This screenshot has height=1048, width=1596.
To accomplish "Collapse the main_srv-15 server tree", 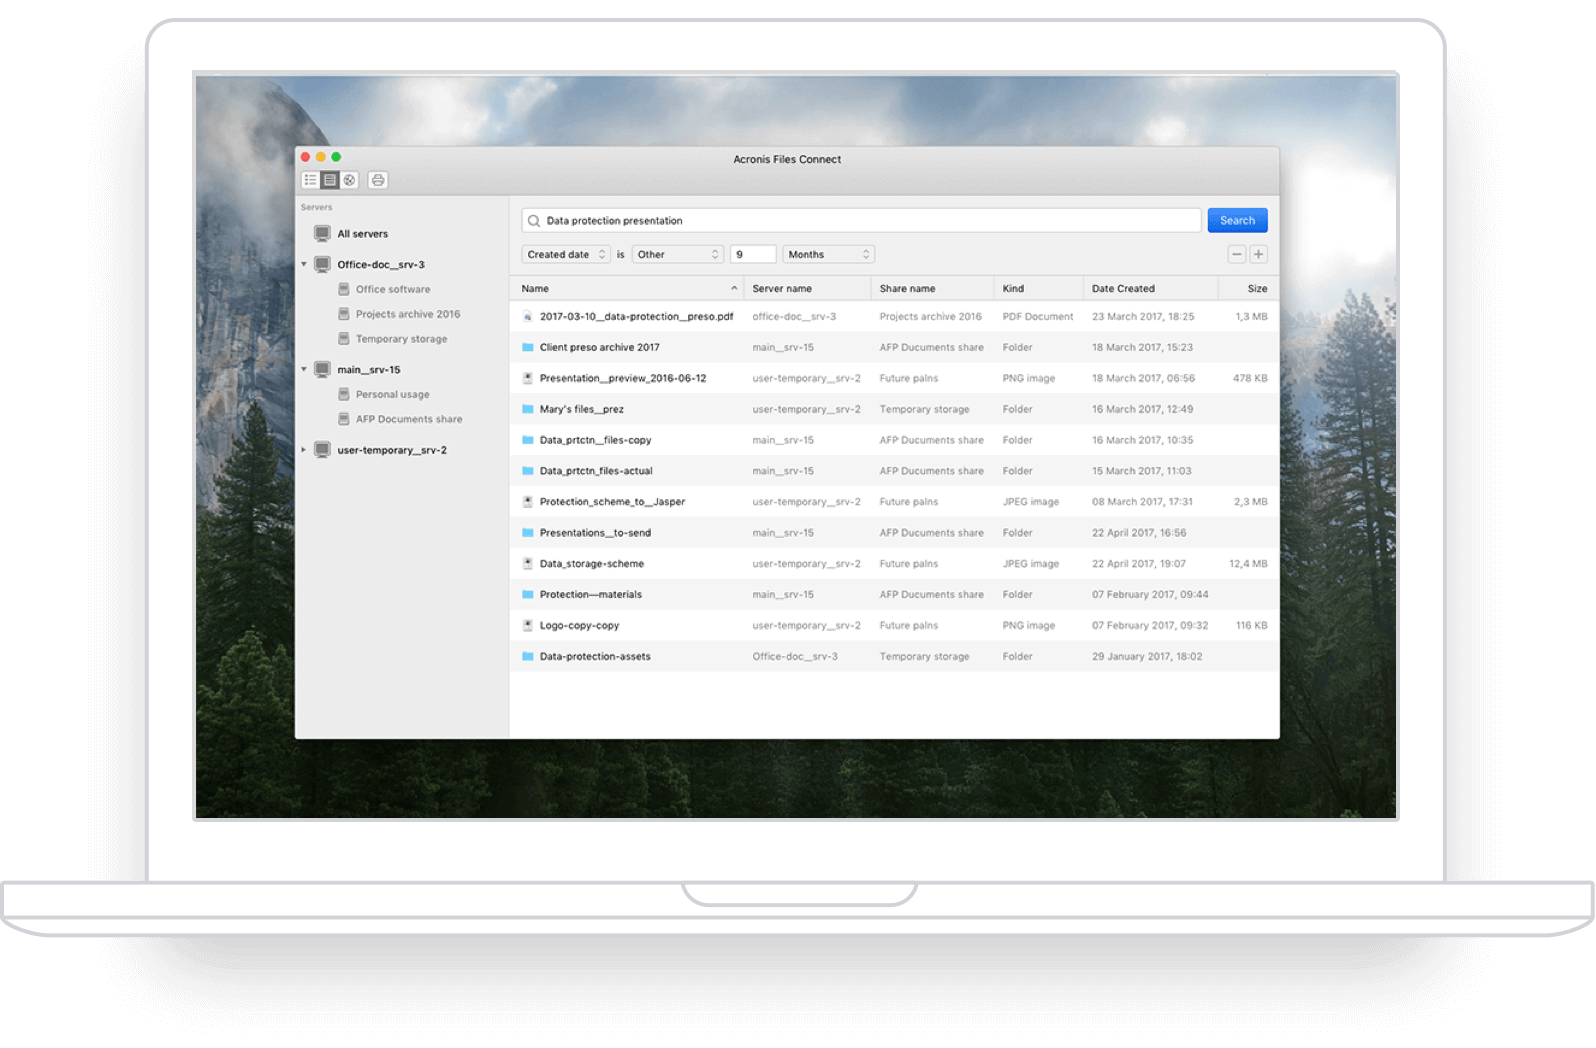I will (x=304, y=369).
